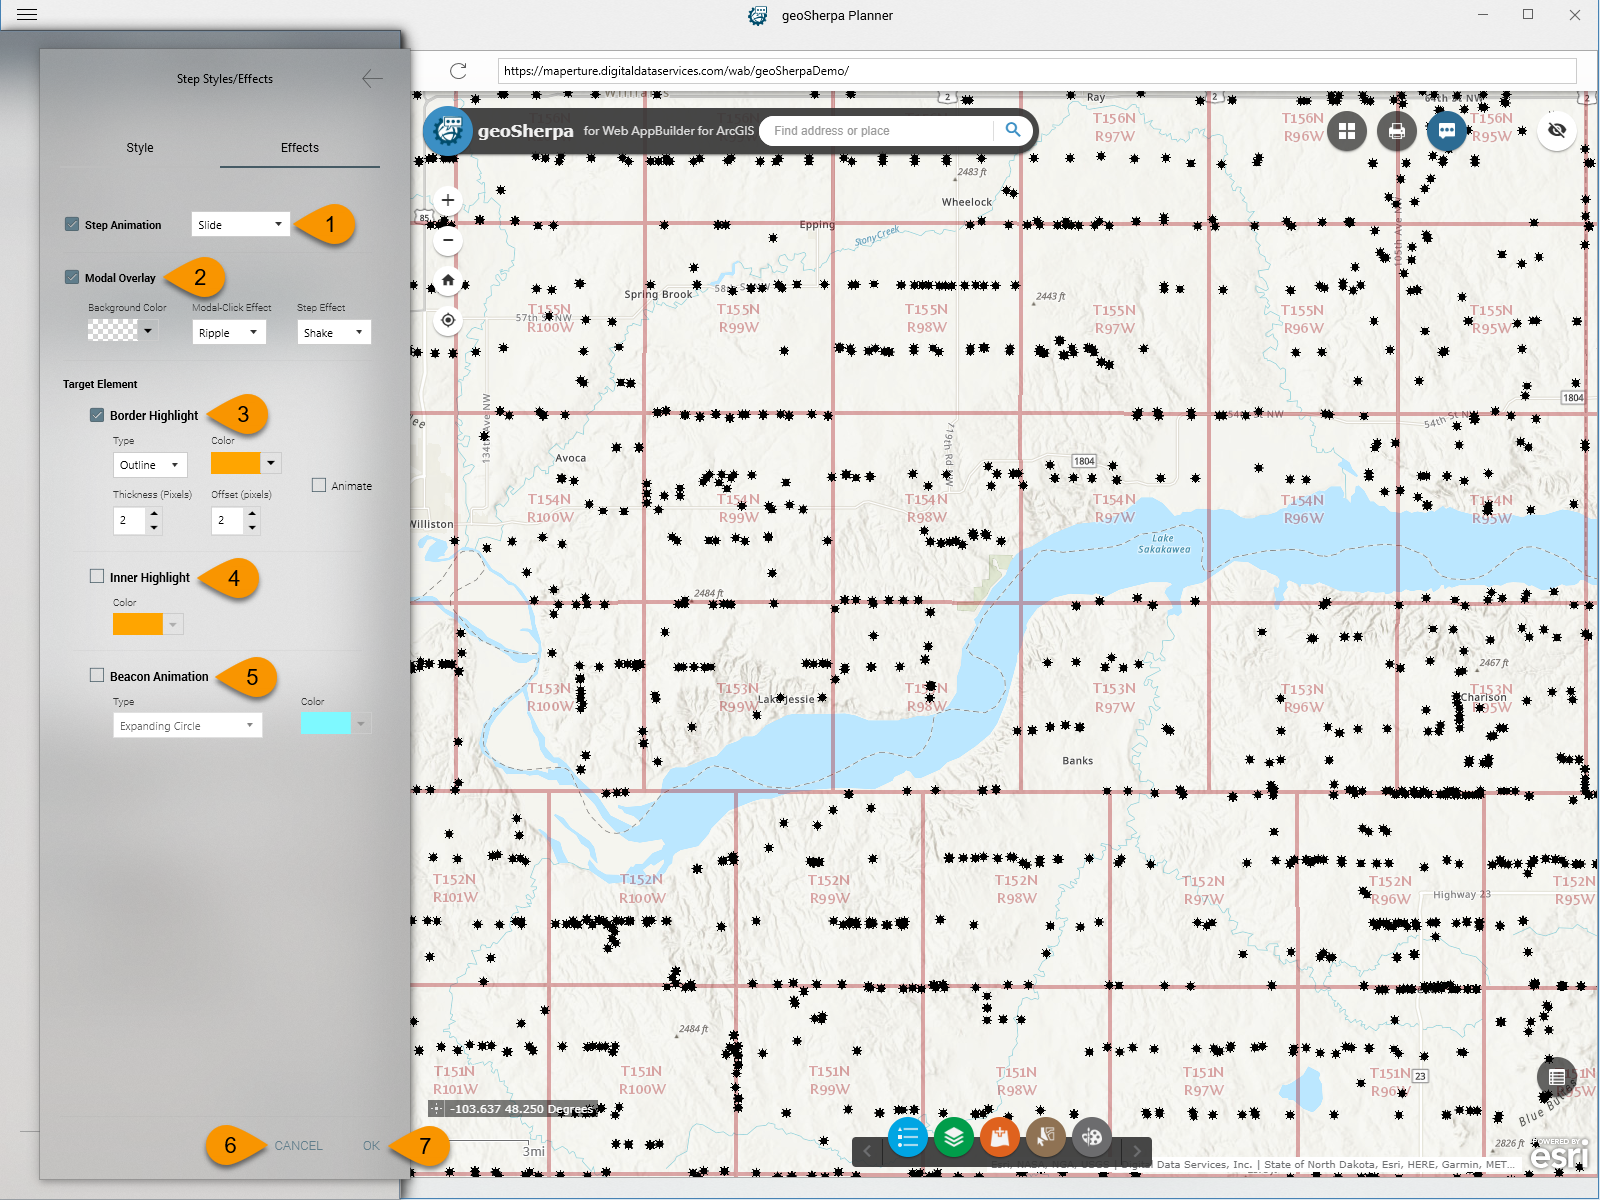
Task: Open the hamburger menu in title bar
Action: [x=27, y=15]
